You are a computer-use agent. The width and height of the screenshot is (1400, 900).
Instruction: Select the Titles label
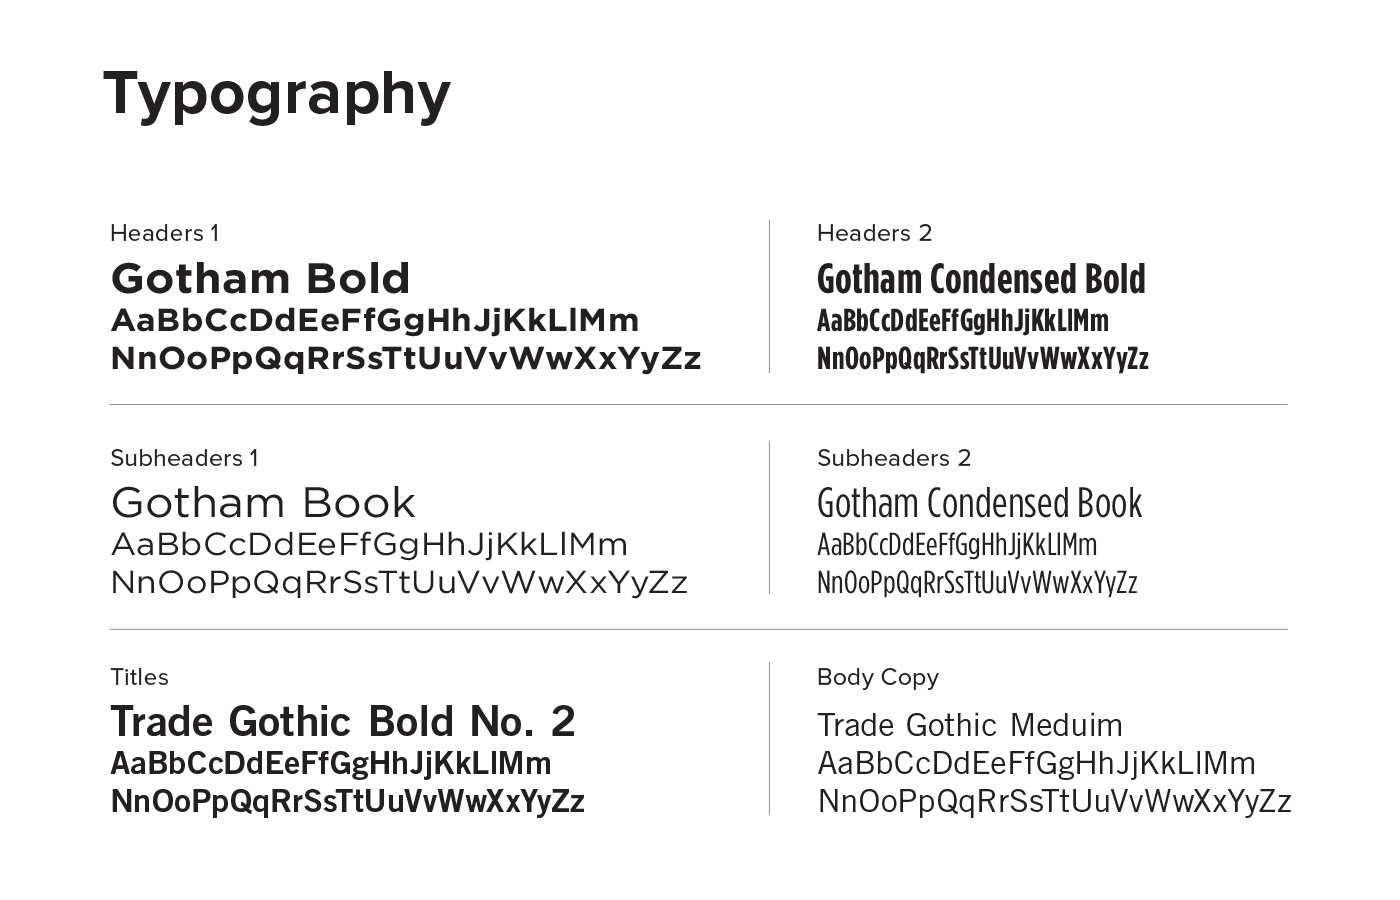(139, 677)
